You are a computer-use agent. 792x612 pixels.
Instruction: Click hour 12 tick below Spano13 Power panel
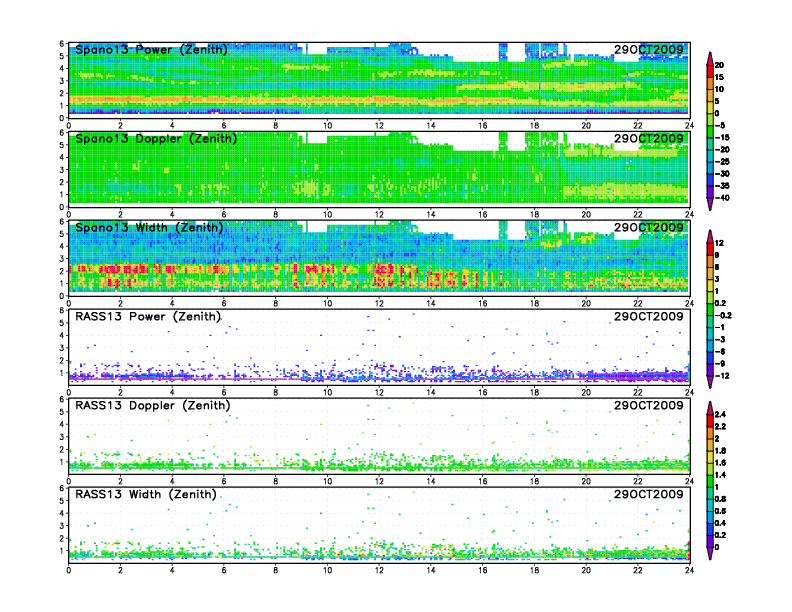point(379,126)
